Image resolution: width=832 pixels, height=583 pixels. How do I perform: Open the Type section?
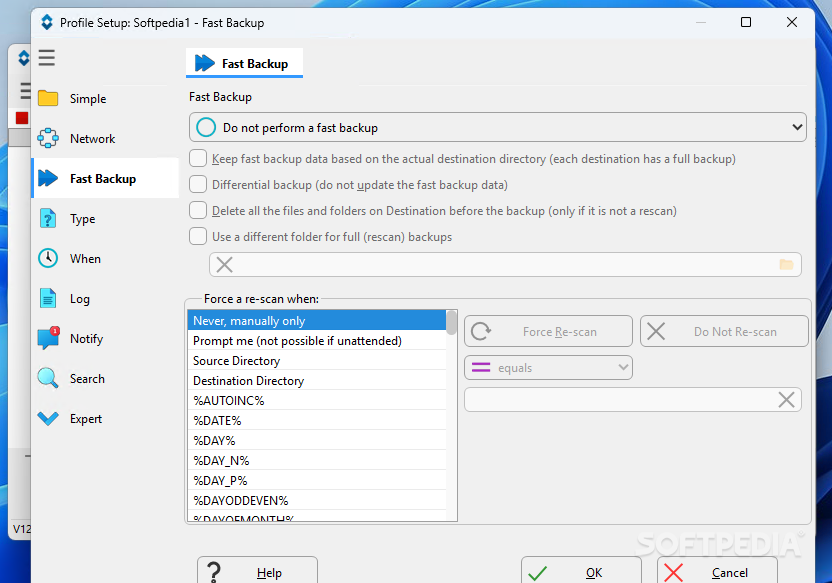106,219
